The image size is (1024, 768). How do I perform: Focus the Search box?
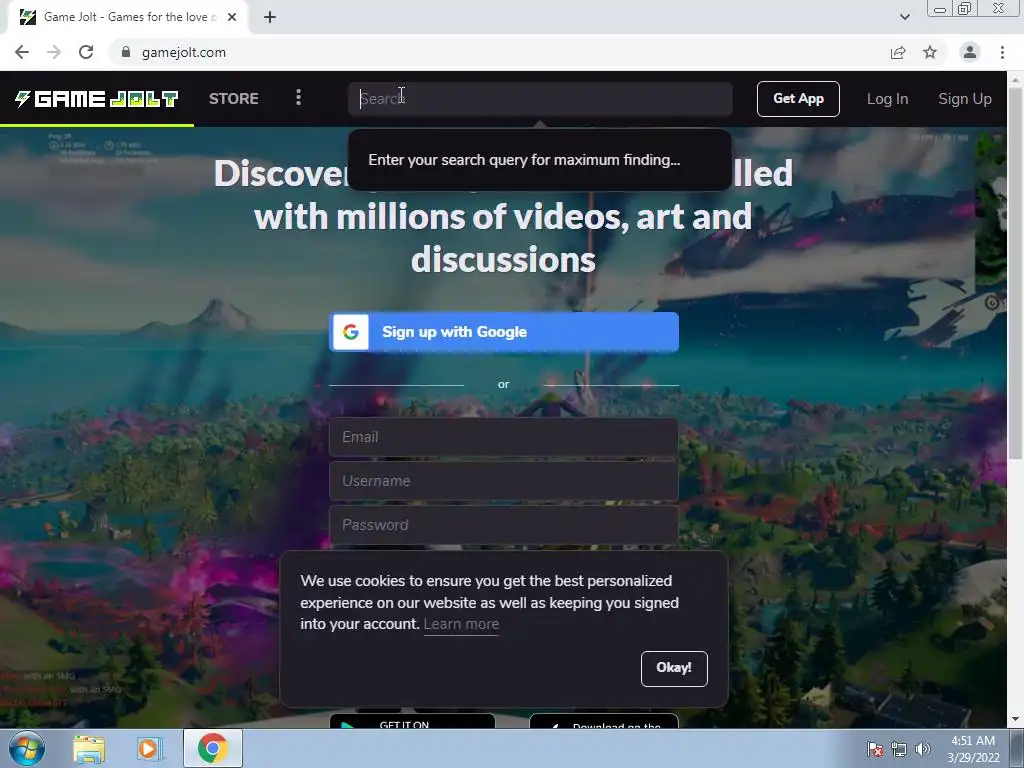click(540, 99)
